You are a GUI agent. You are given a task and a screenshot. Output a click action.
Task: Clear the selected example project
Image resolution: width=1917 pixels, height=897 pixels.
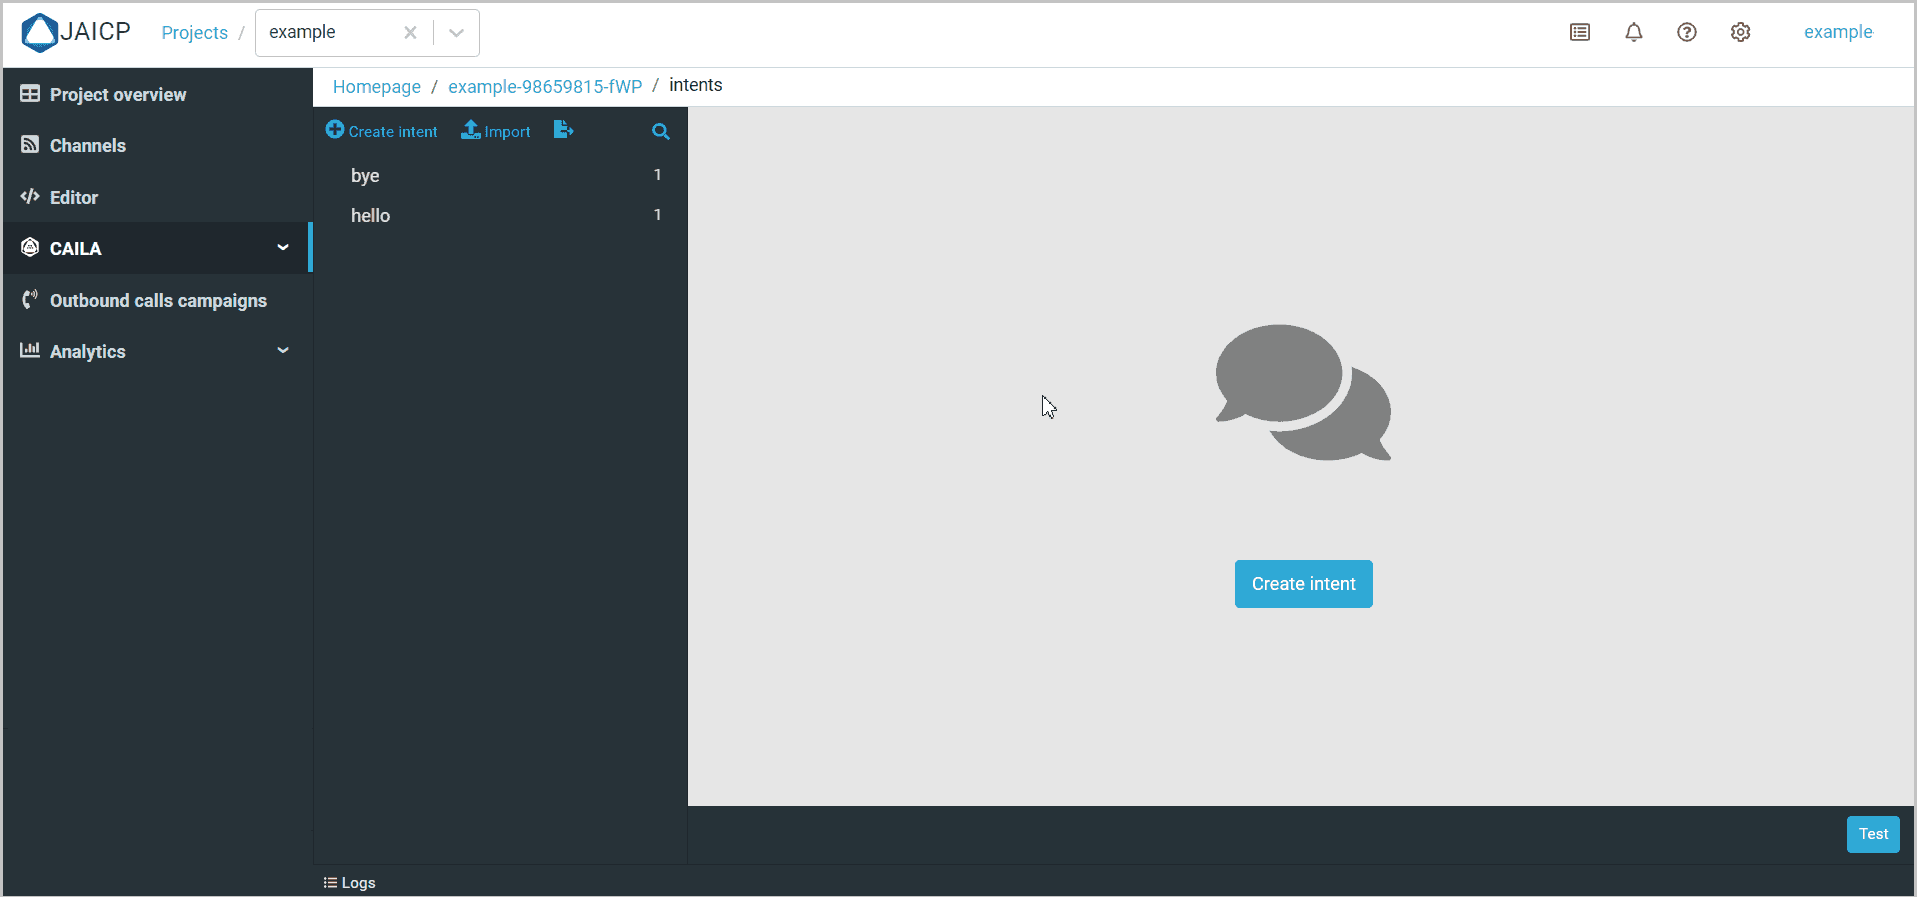(410, 33)
